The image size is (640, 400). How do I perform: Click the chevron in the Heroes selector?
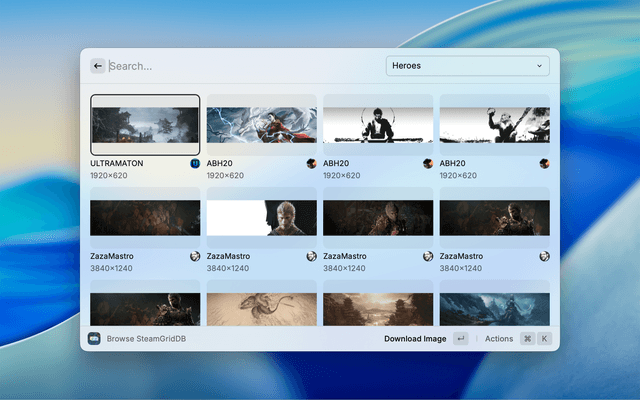(x=540, y=66)
